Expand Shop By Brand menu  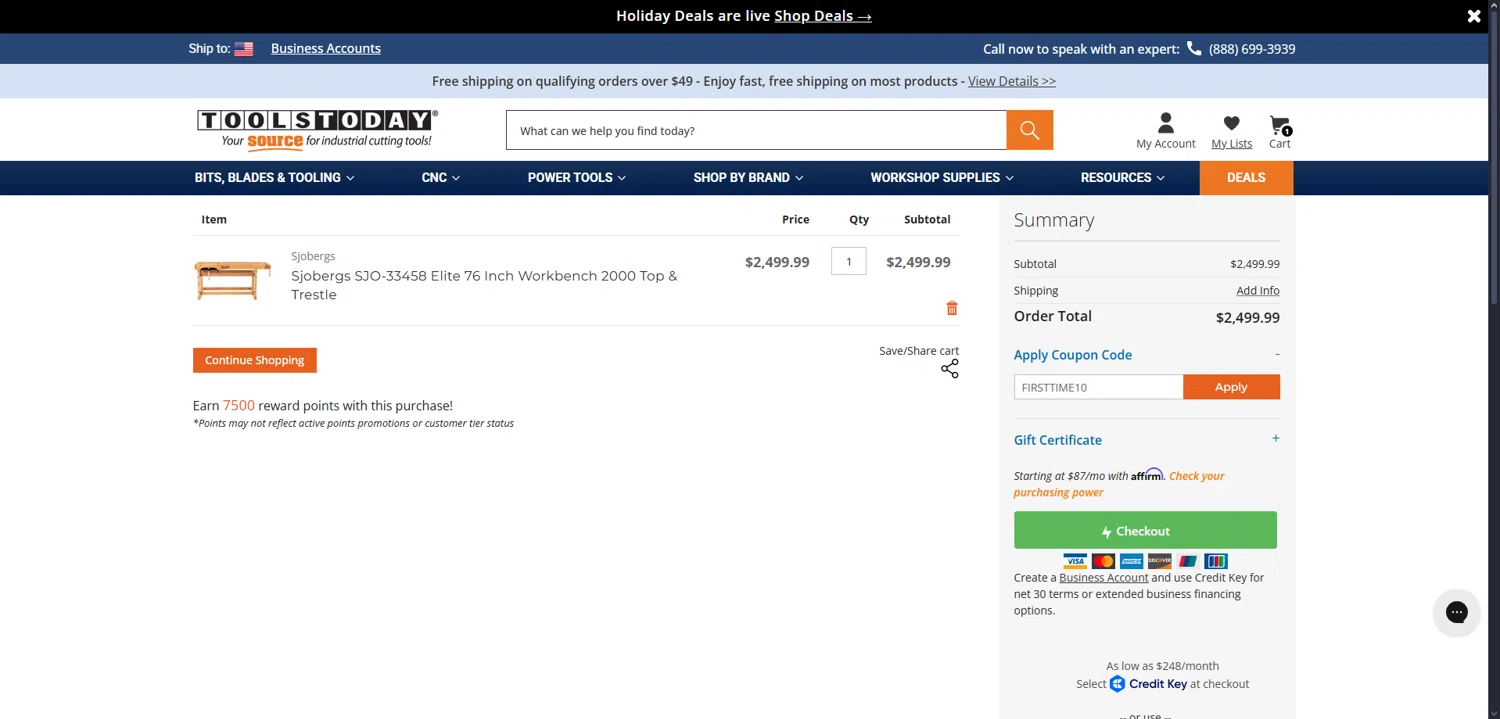pos(748,178)
